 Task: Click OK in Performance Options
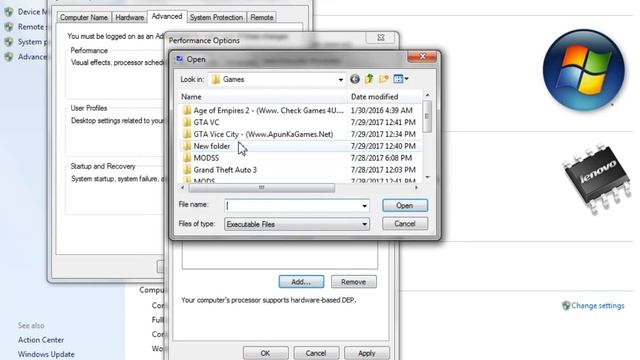(x=265, y=353)
